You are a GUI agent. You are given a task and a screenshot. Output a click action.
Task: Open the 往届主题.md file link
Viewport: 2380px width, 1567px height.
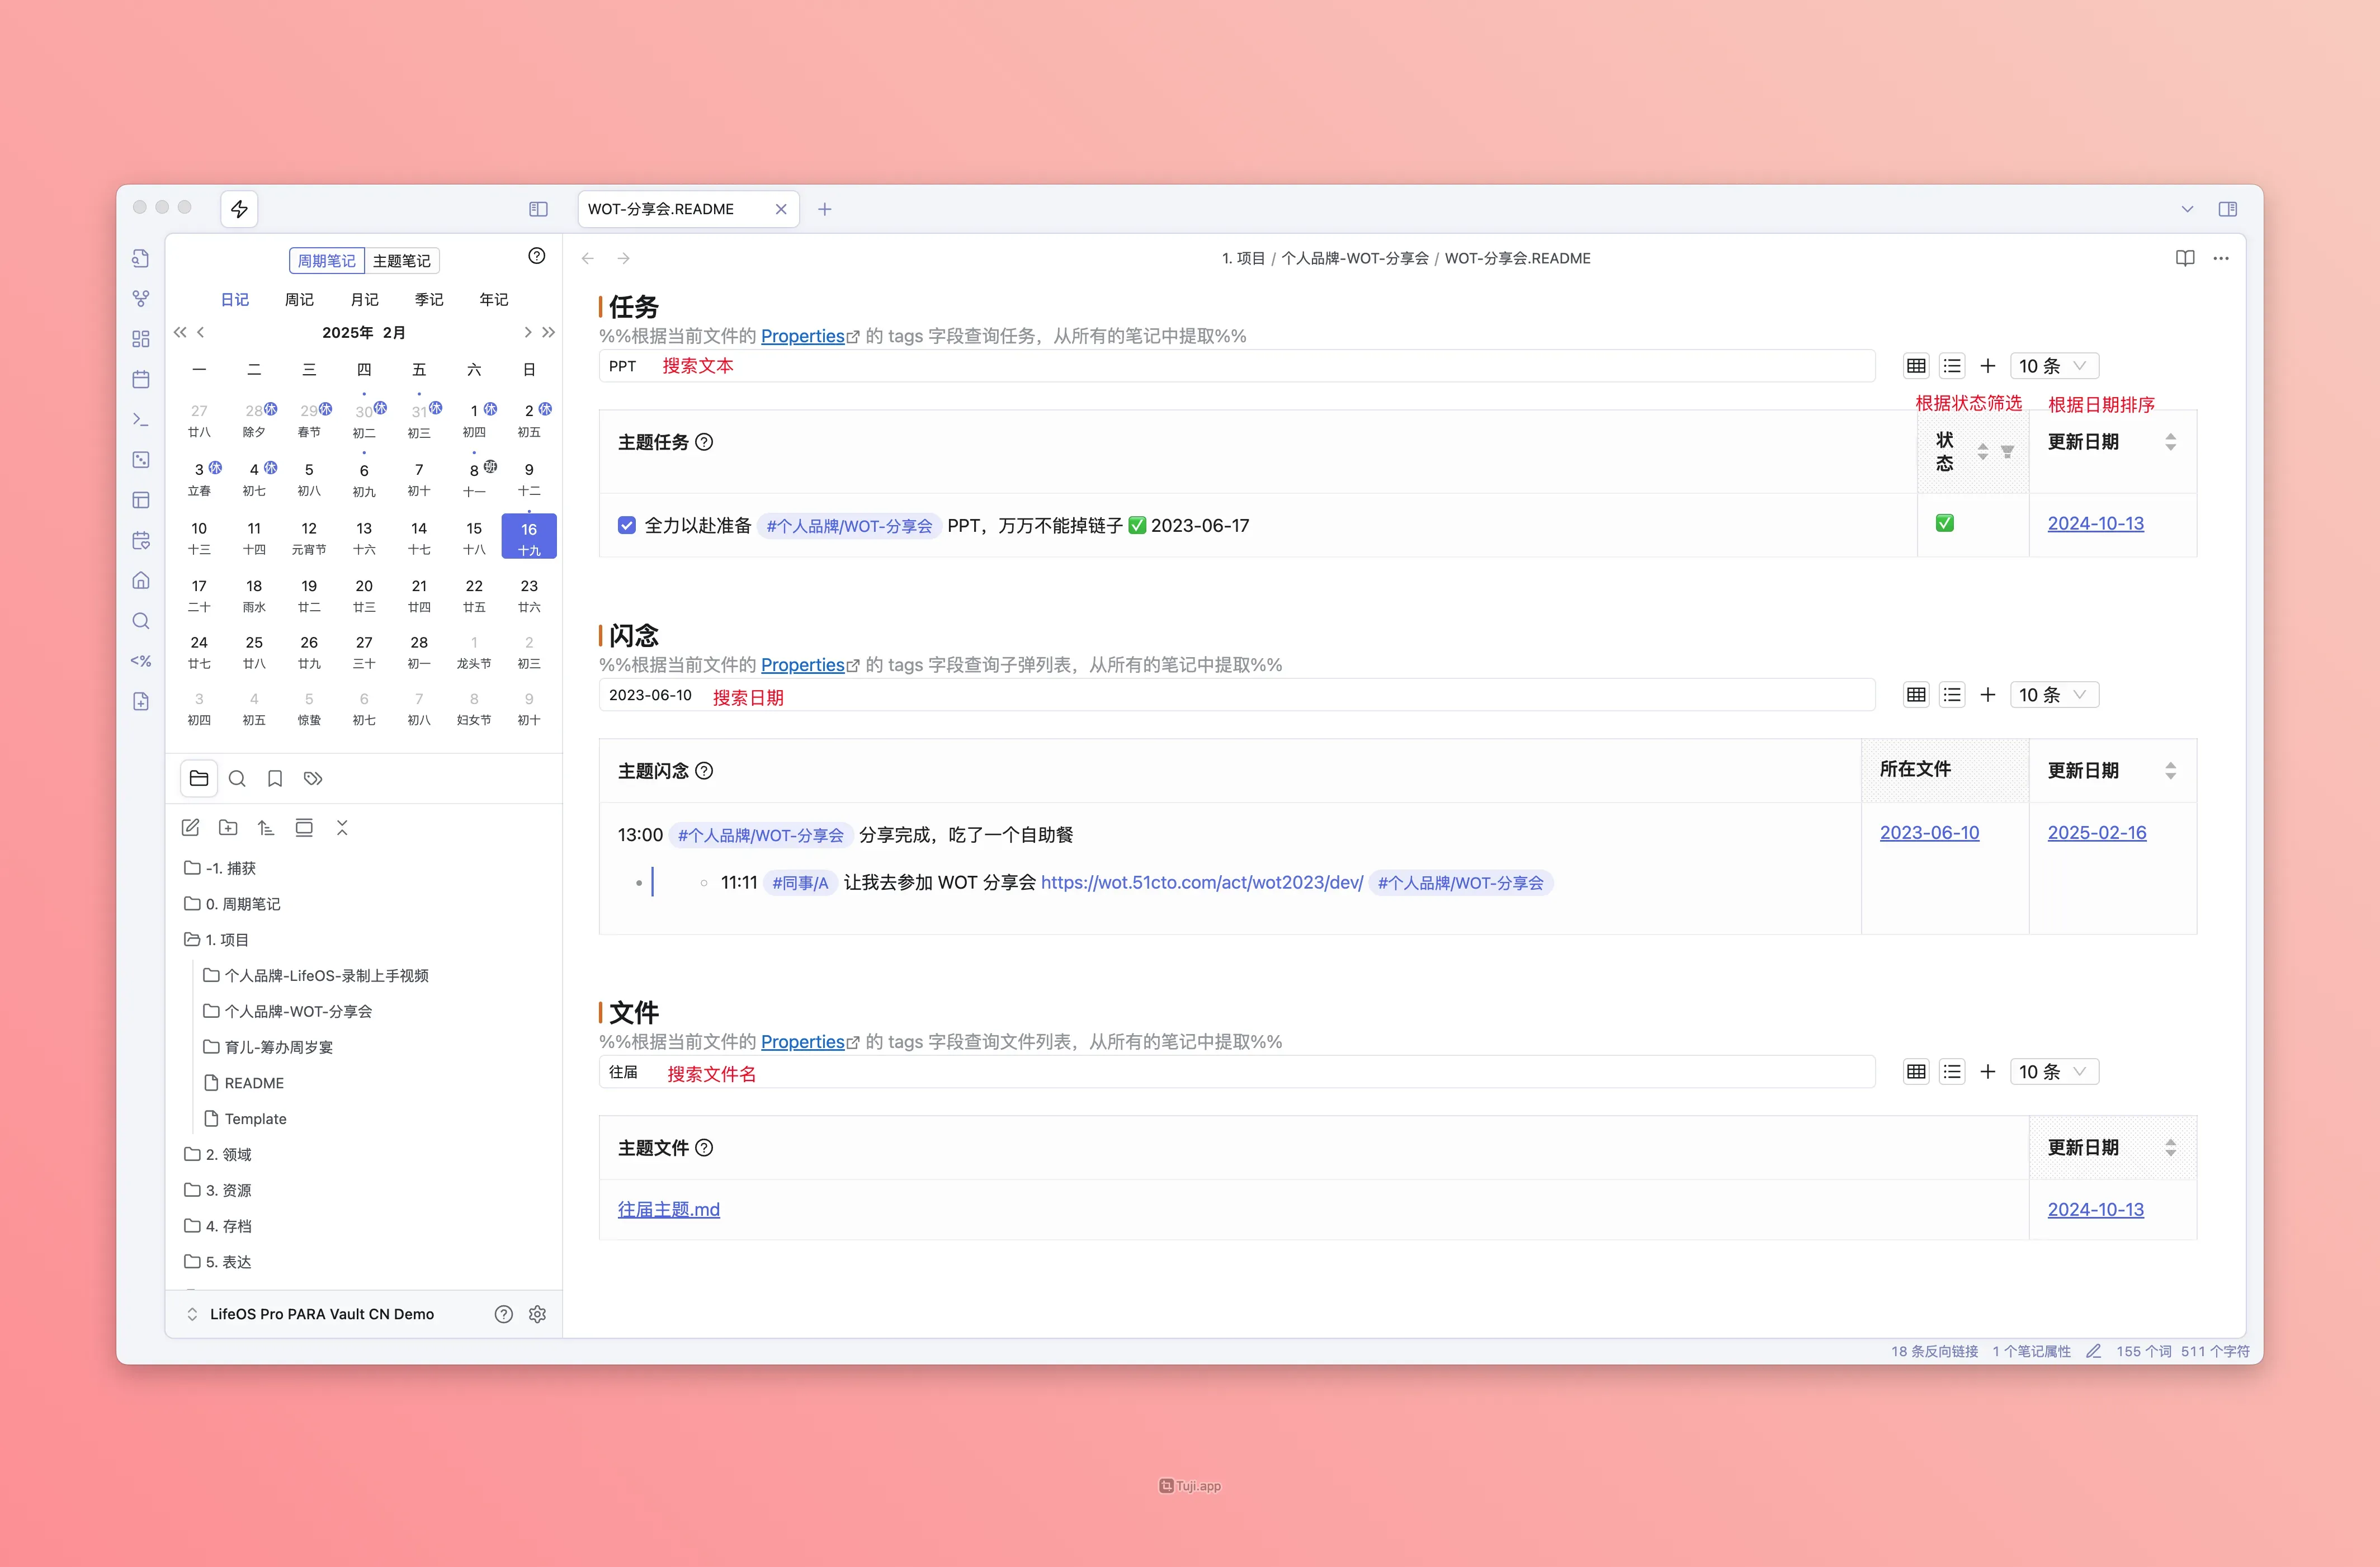click(668, 1209)
